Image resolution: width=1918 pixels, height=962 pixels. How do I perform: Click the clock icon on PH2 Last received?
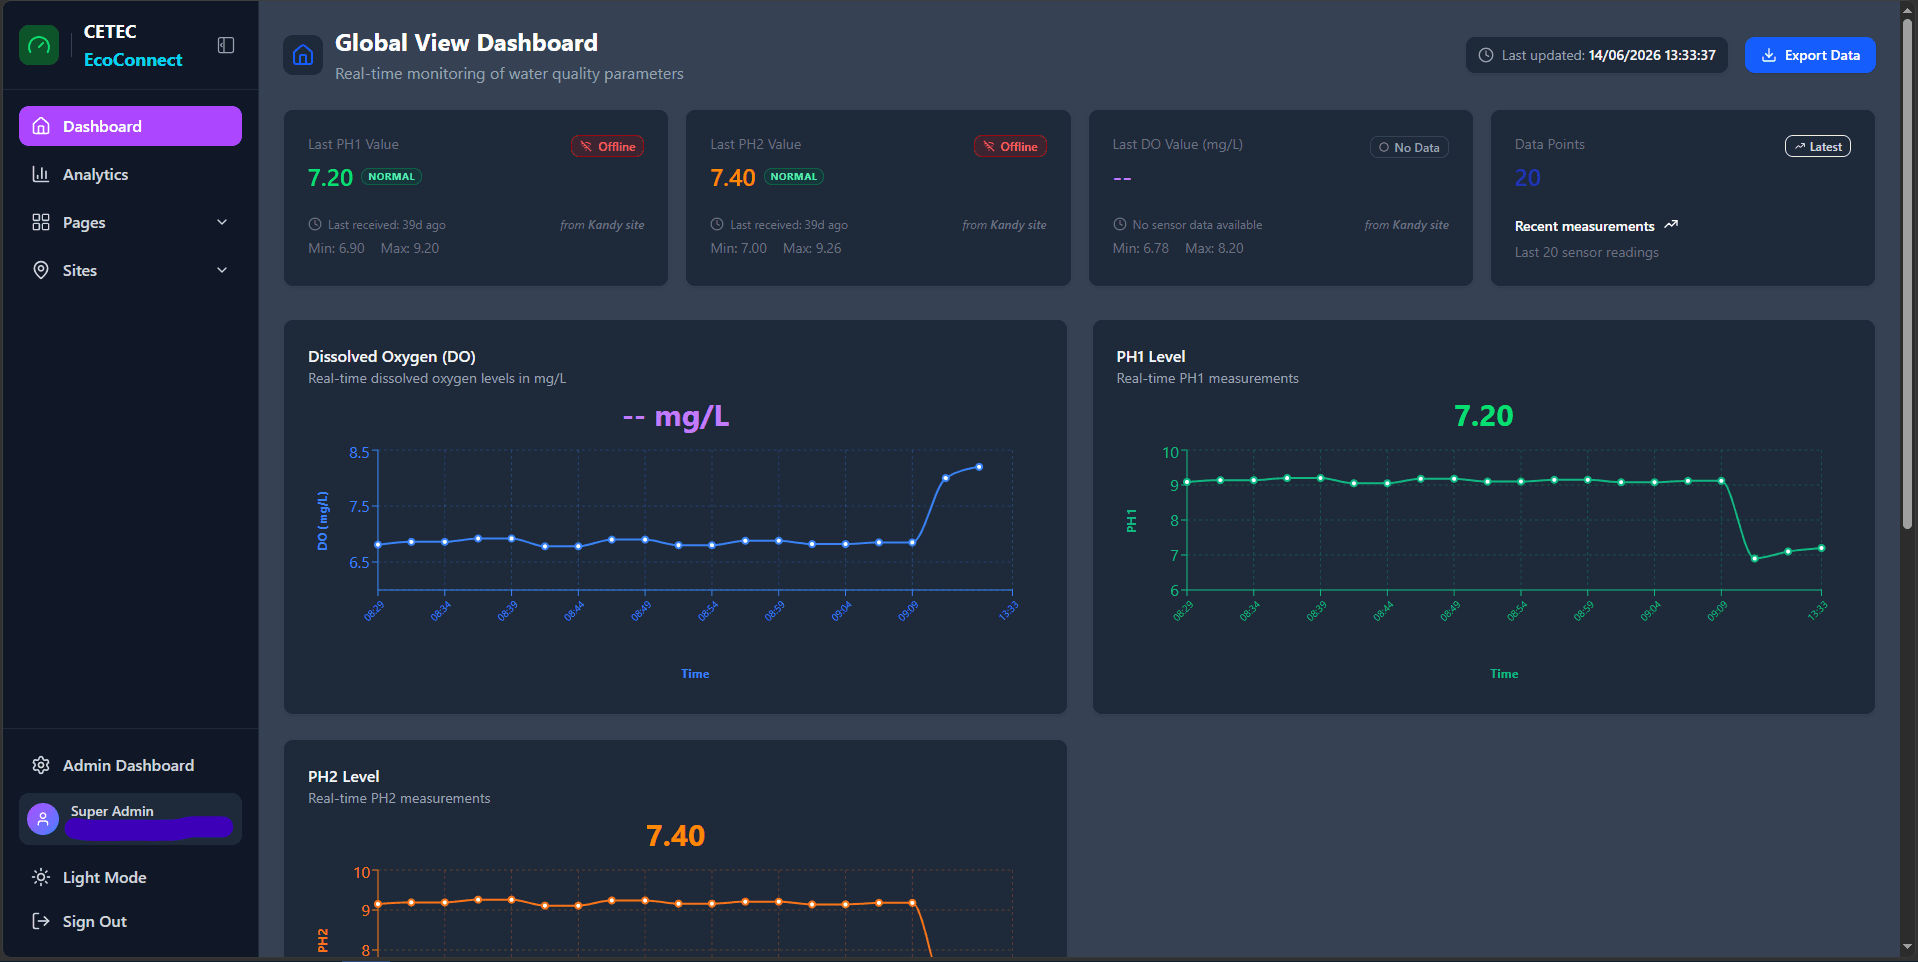717,224
